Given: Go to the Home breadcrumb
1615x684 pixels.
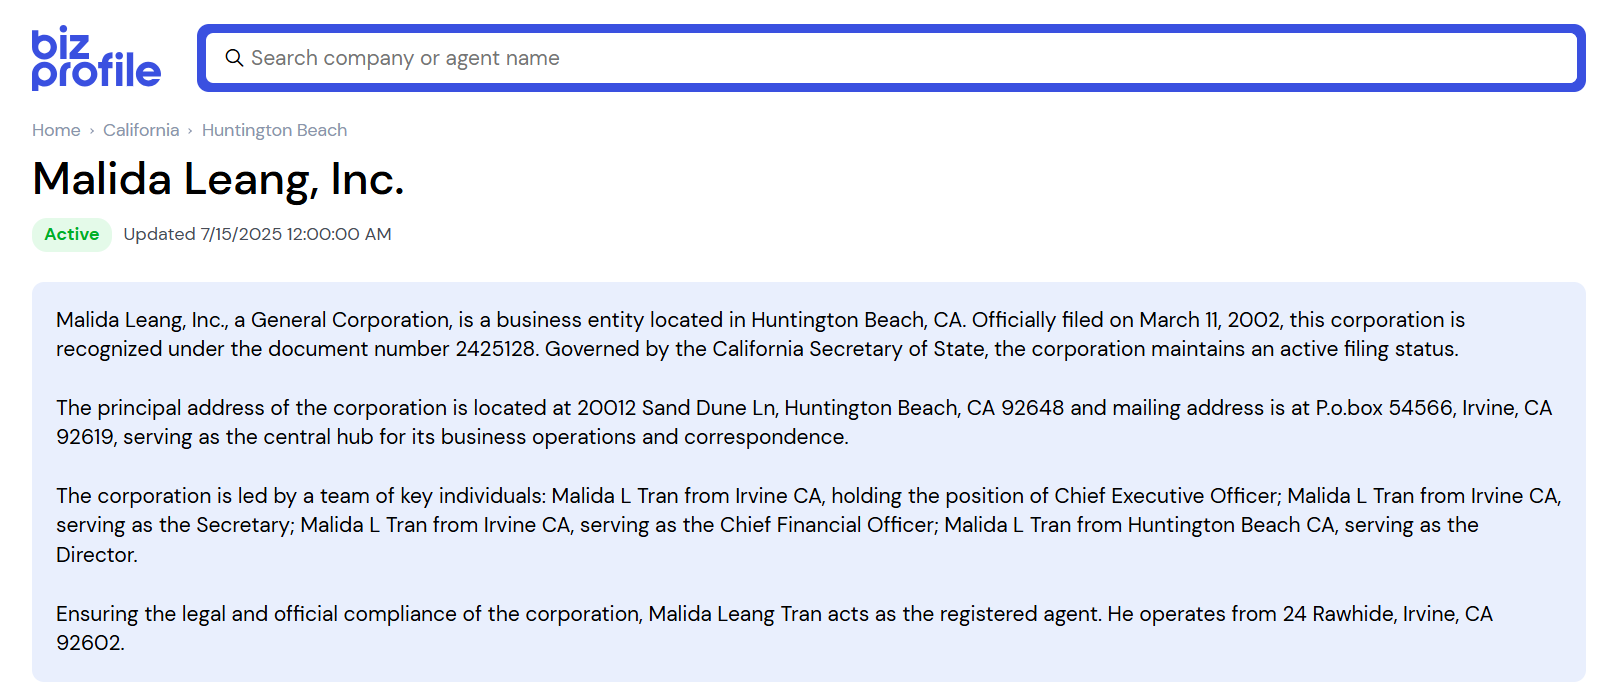Looking at the screenshot, I should coord(56,130).
